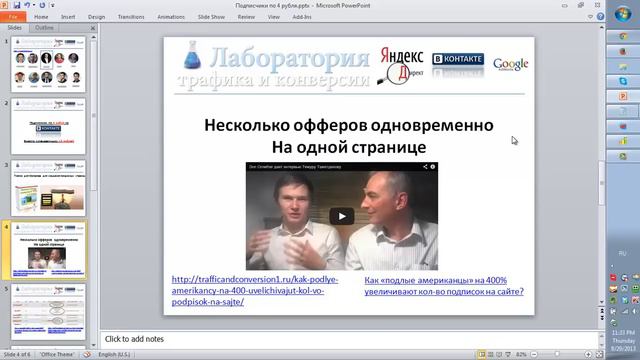The width and height of the screenshot is (640, 360).
Task: Click the ВКонтакте logo on slide
Action: (458, 59)
